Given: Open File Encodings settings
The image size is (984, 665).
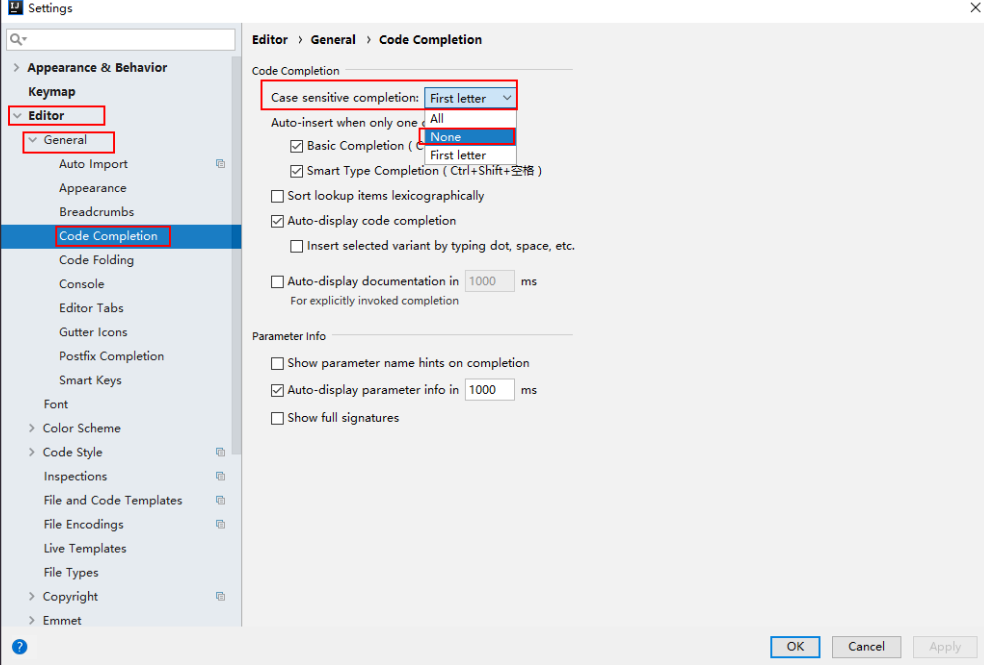Looking at the screenshot, I should pyautogui.click(x=83, y=524).
